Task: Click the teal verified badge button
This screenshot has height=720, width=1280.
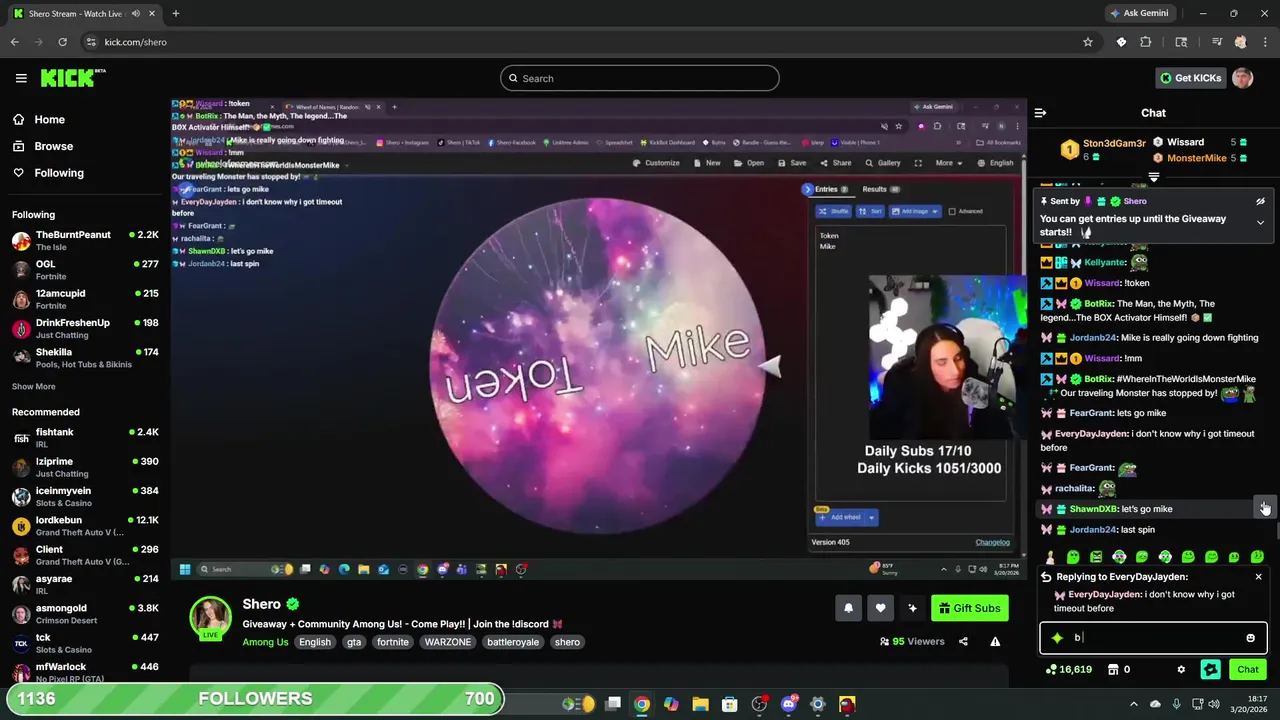Action: point(1211,670)
